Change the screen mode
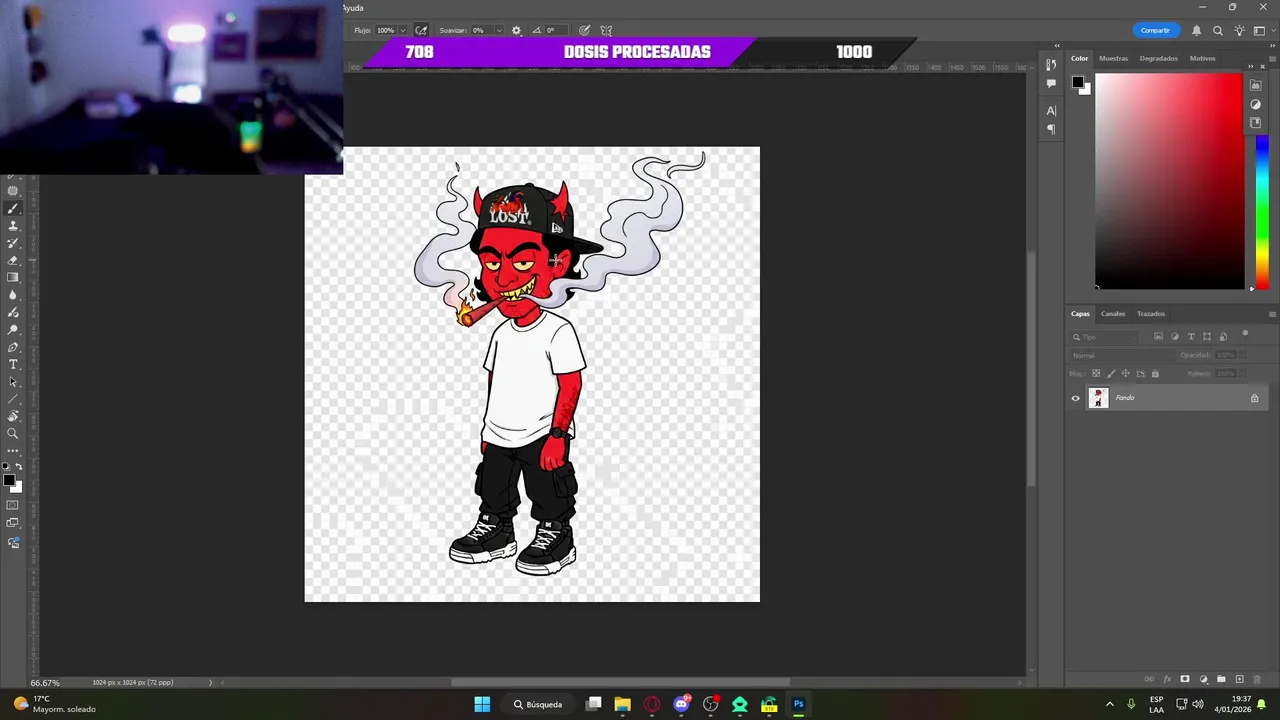 13,523
